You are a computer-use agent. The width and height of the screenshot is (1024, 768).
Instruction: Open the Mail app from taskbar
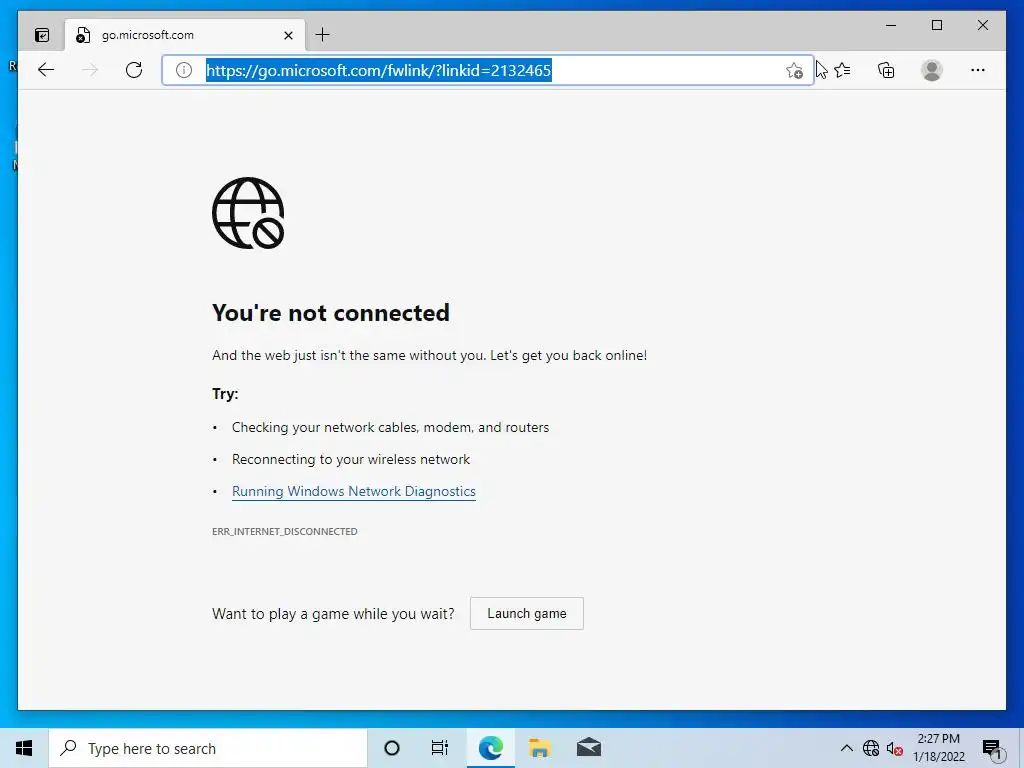pos(588,748)
